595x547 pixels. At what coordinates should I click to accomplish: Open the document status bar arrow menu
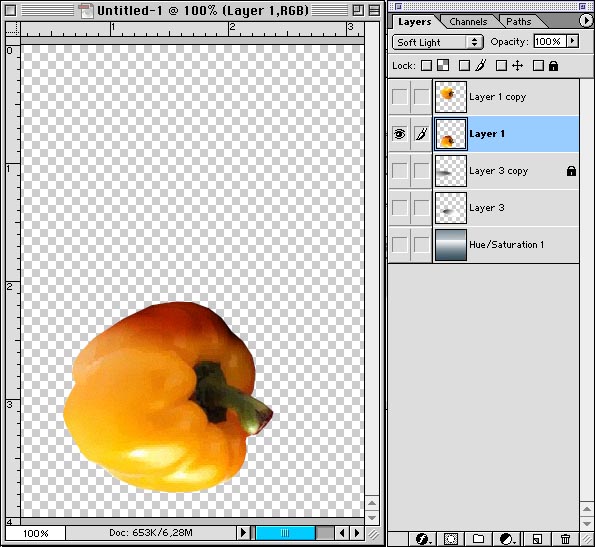click(243, 533)
